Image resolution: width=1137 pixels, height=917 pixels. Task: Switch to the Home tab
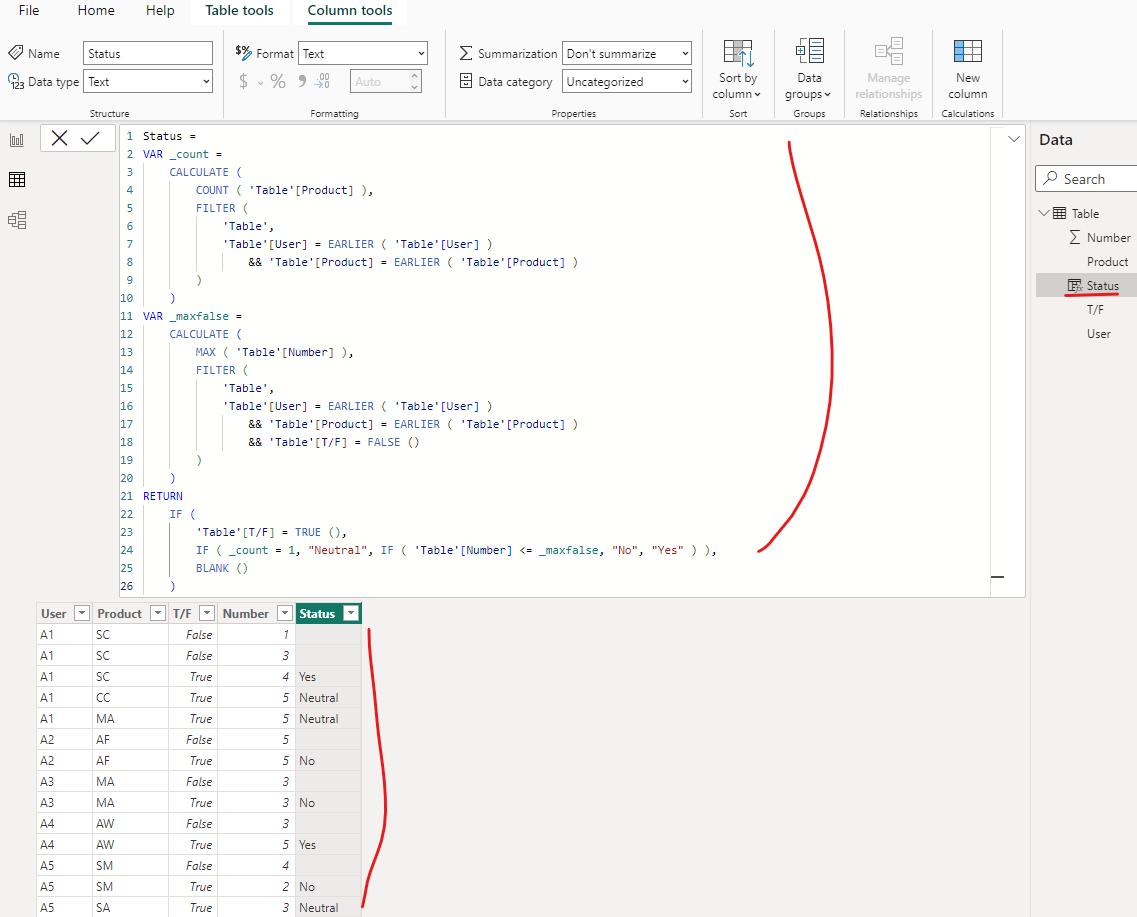click(x=96, y=10)
